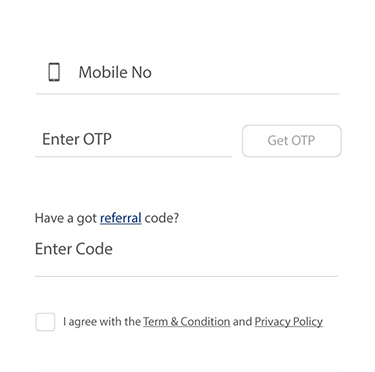
Task: Click the 'I agree with the' label
Action: tap(102, 322)
